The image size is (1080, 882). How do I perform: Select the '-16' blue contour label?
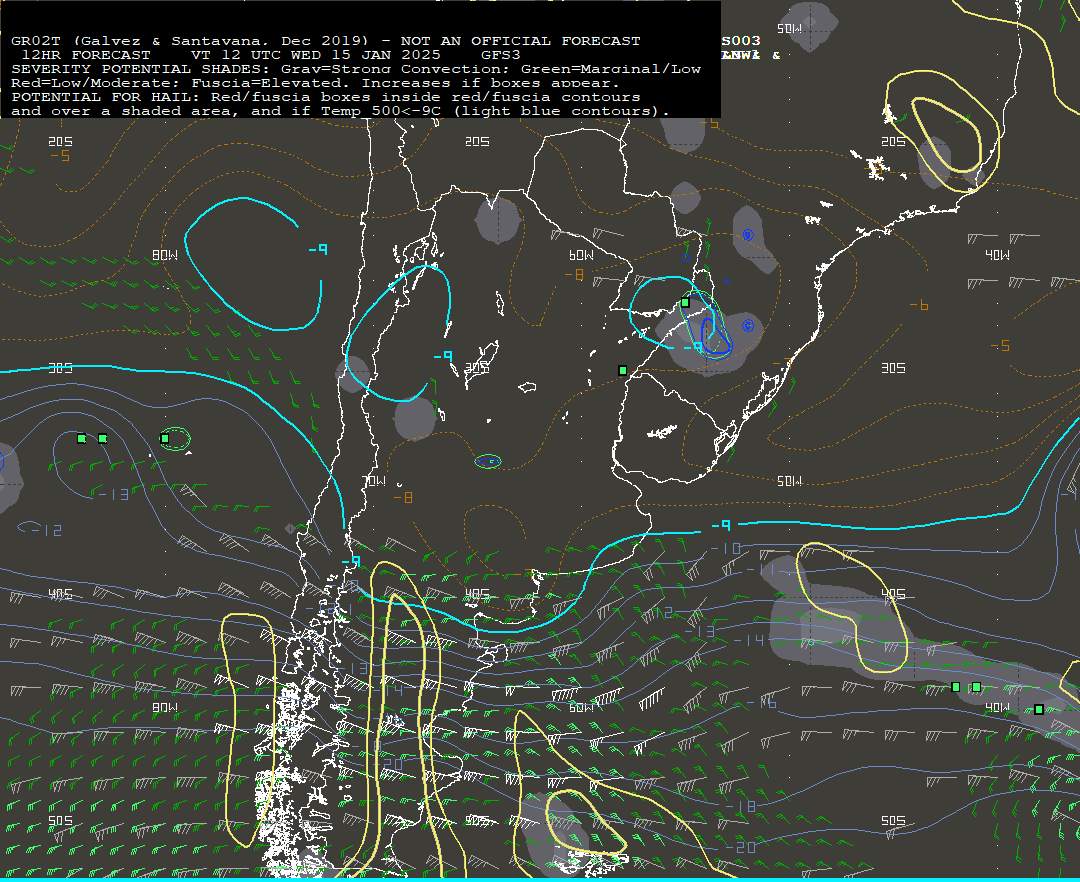pyautogui.click(x=762, y=702)
